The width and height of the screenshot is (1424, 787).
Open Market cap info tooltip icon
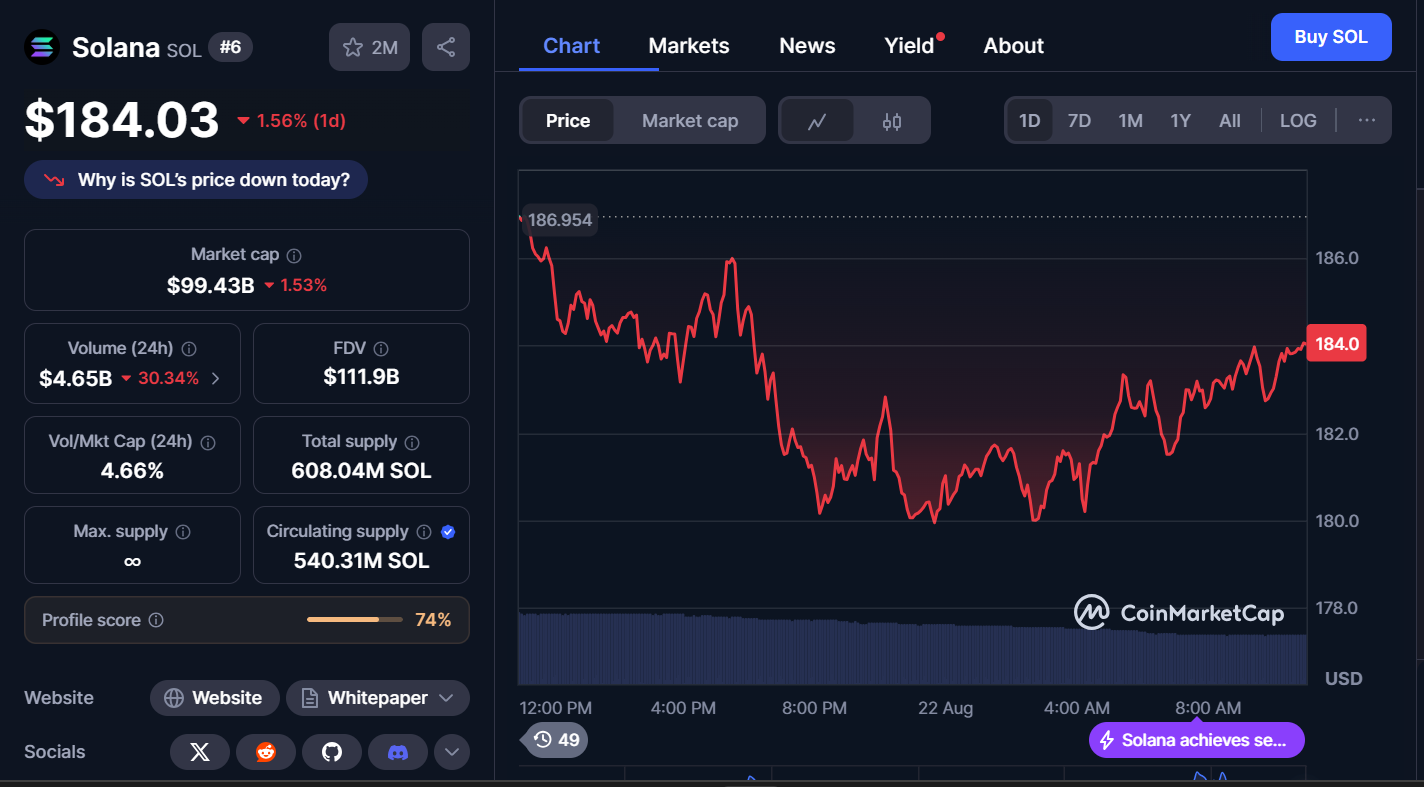point(294,256)
